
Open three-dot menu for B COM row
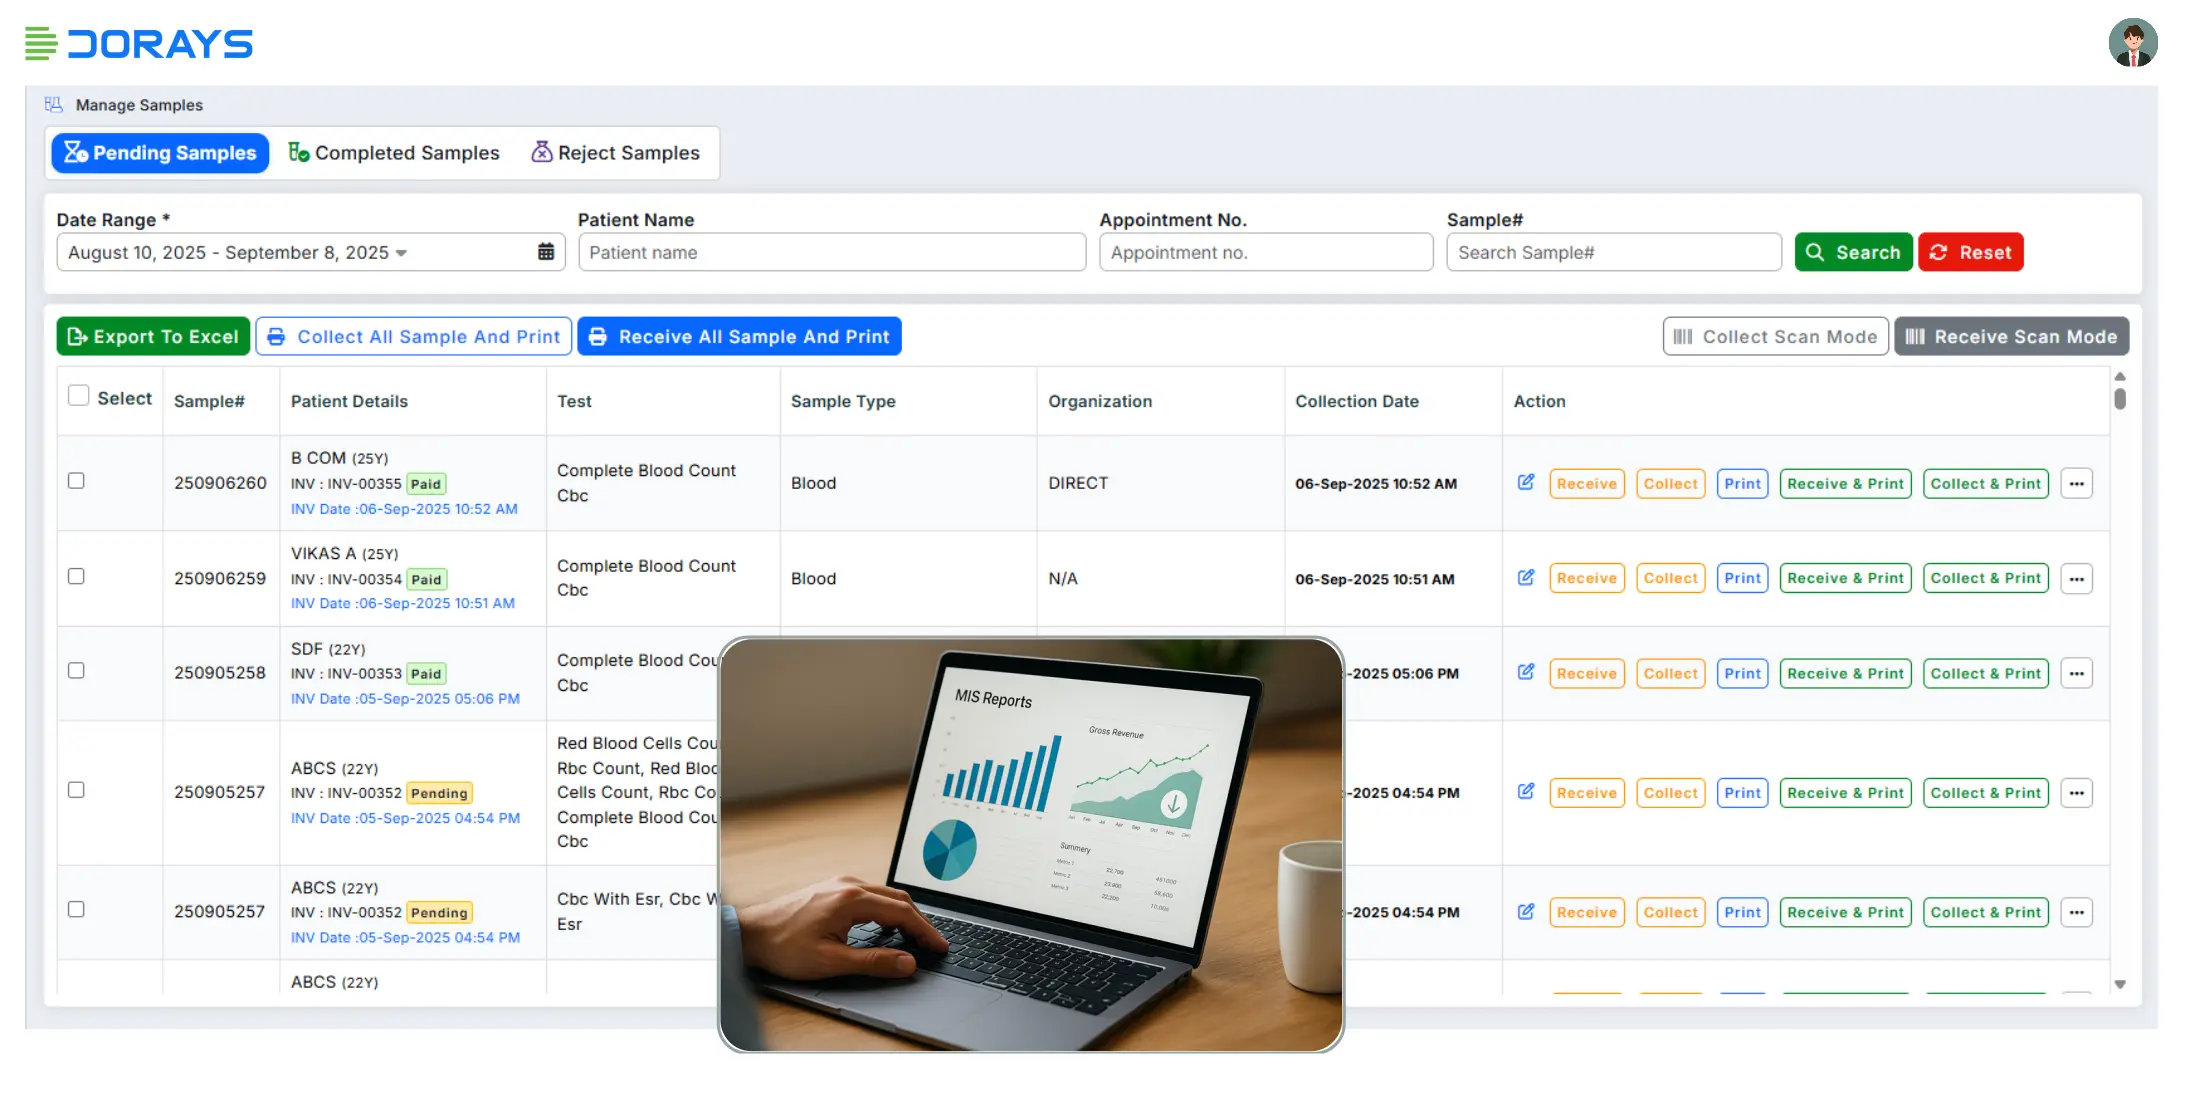point(2076,484)
